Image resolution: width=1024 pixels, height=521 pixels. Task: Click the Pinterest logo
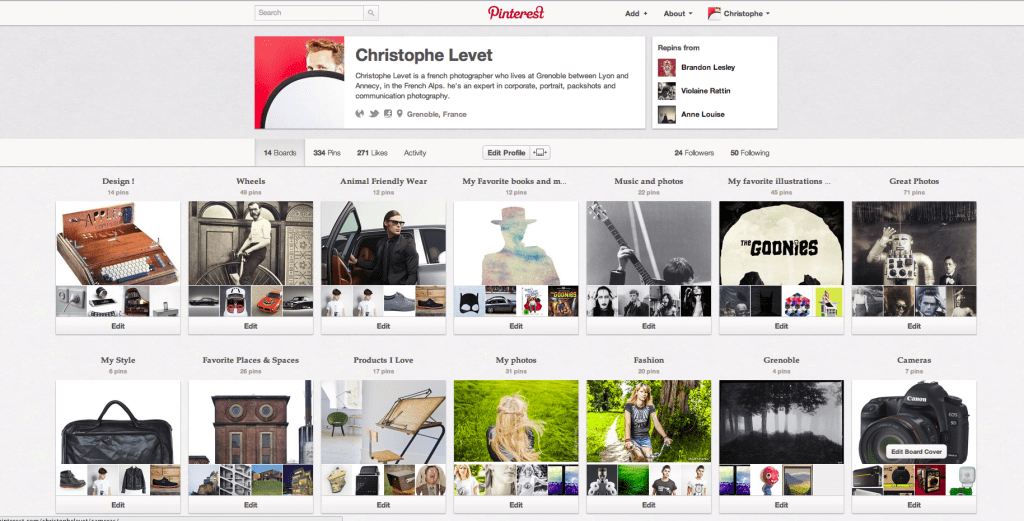point(516,12)
